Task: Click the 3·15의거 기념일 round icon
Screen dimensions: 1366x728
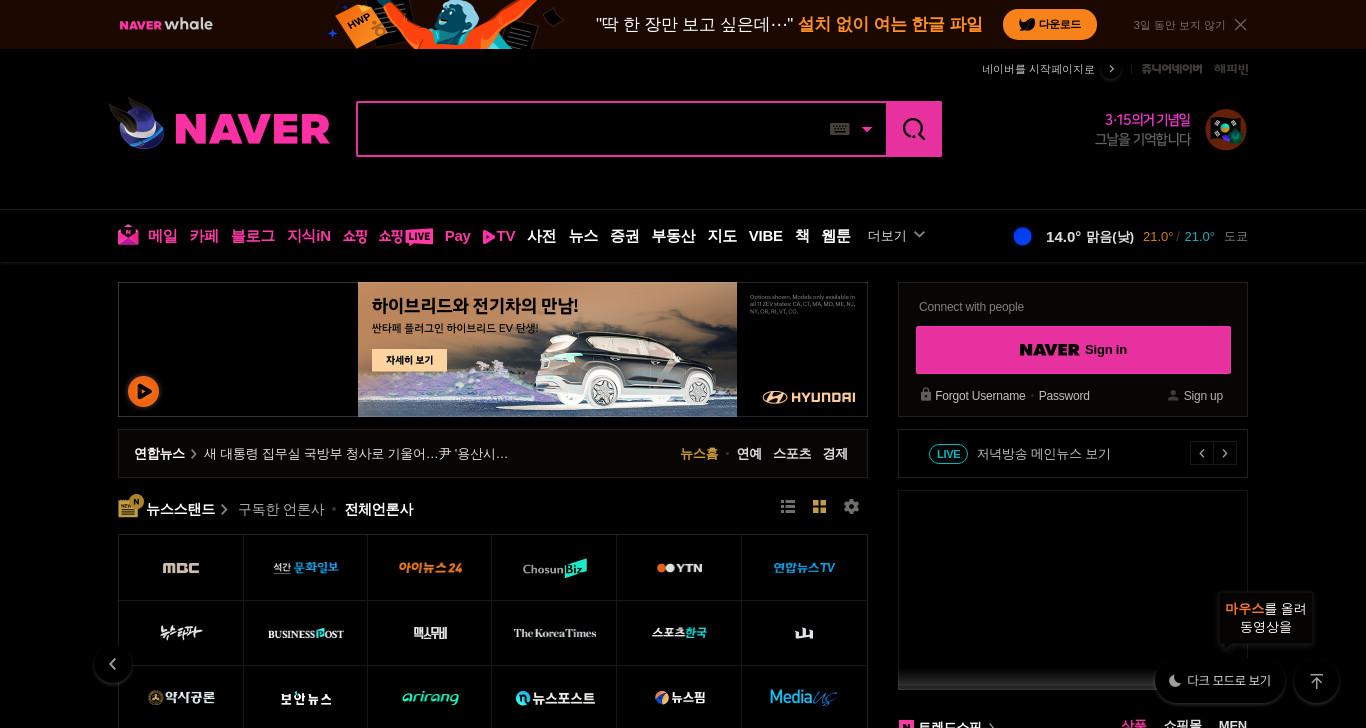Action: [x=1226, y=130]
